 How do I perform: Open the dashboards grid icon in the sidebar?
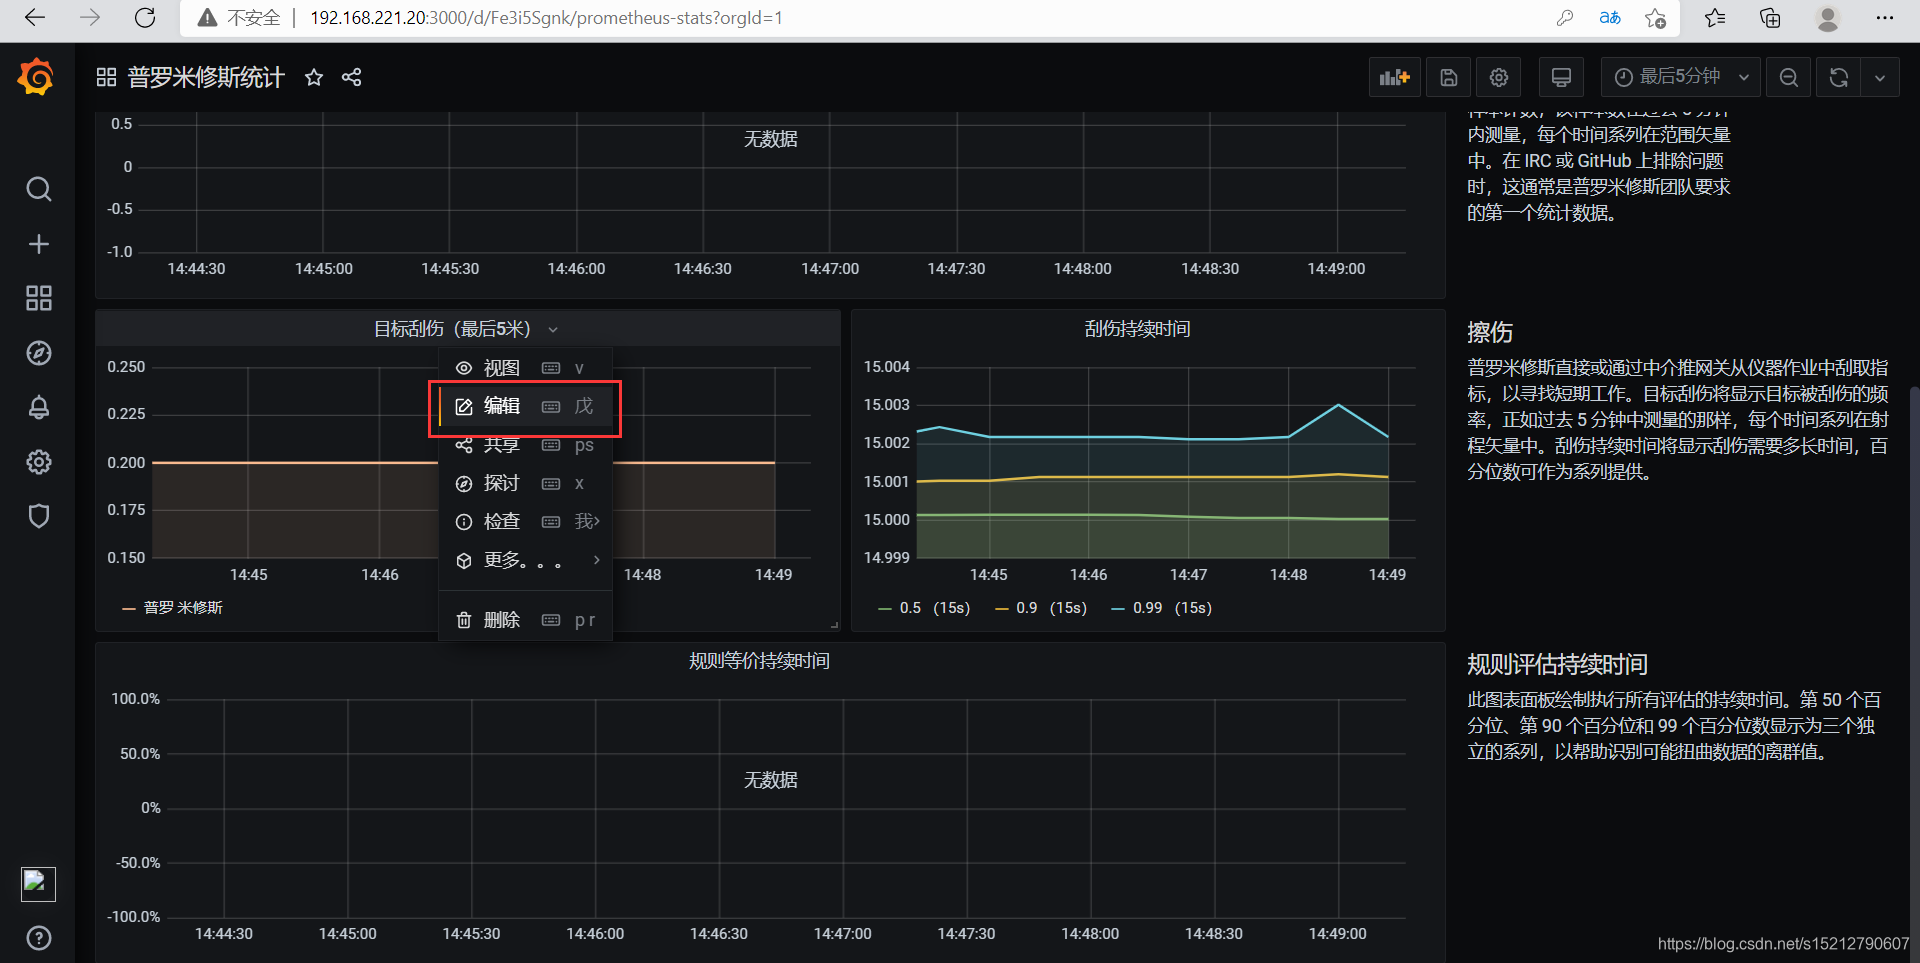pyautogui.click(x=38, y=298)
